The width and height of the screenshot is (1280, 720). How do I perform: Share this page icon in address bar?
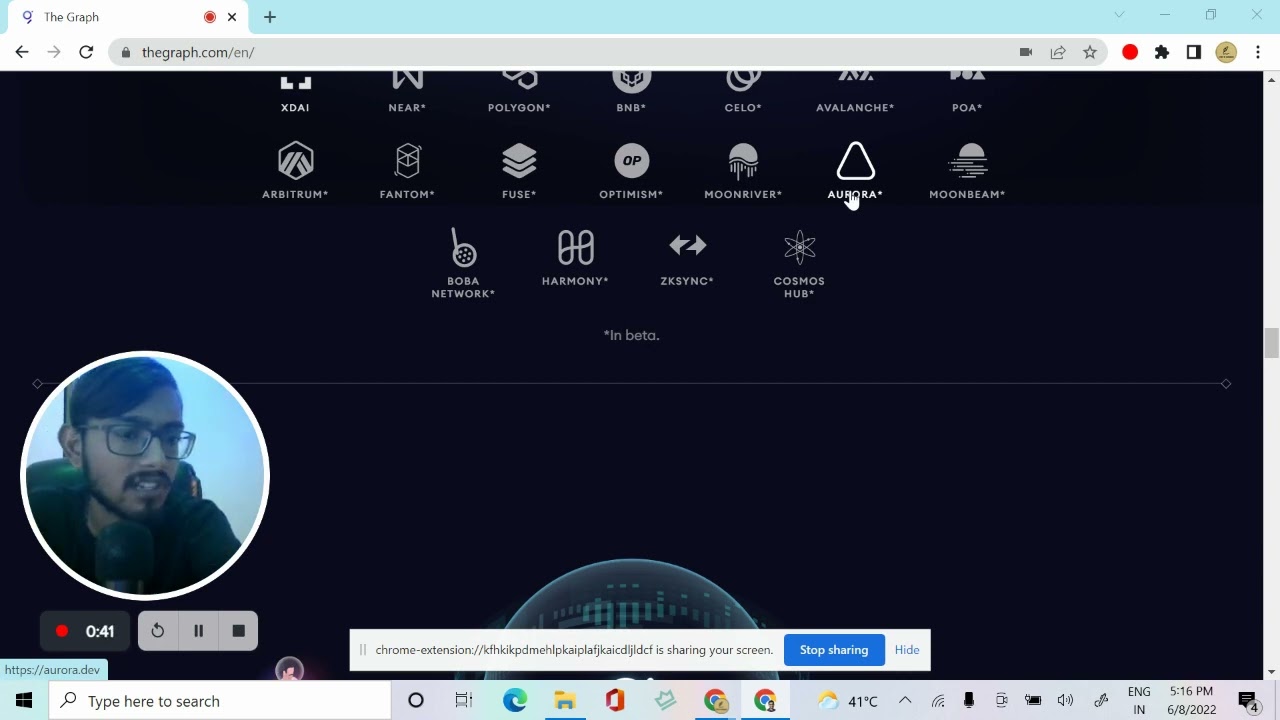1058,52
